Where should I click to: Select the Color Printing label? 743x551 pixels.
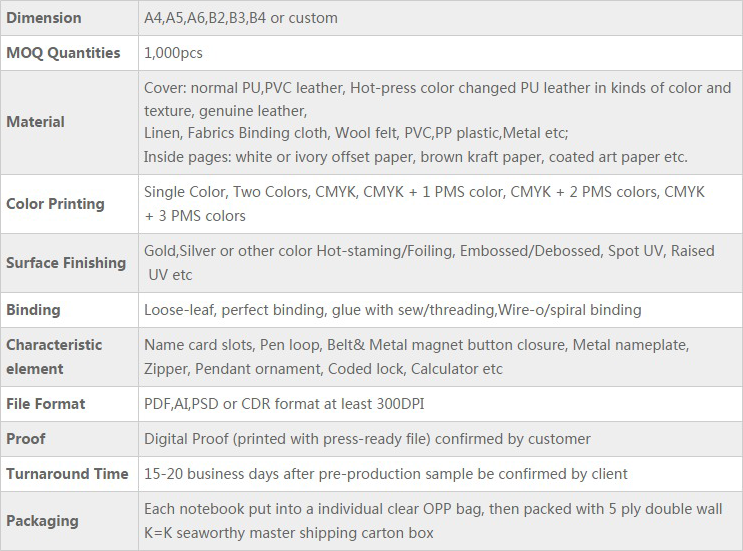[55, 203]
